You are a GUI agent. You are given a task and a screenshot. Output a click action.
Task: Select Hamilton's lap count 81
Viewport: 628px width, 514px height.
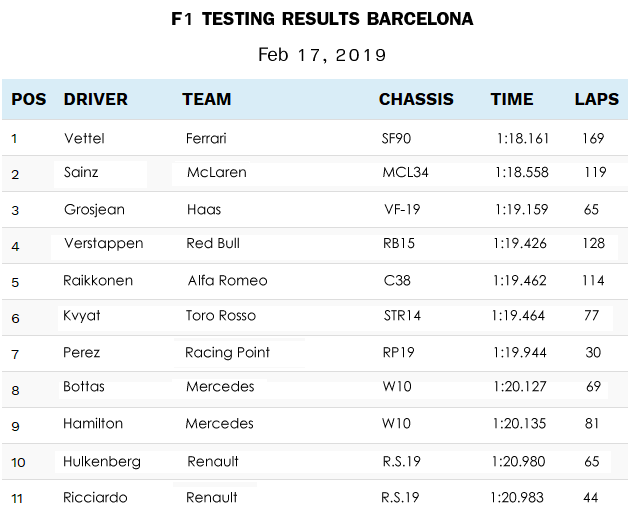pos(592,423)
